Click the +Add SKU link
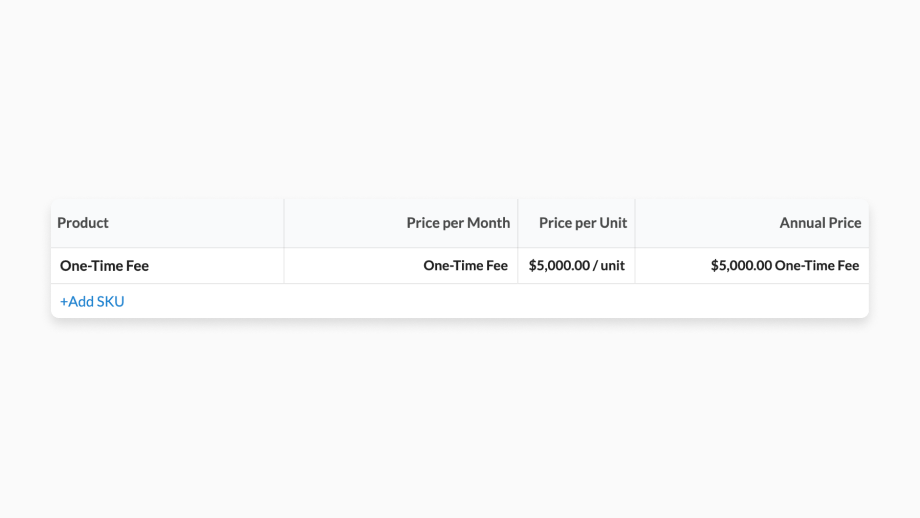The width and height of the screenshot is (920, 518). (92, 301)
